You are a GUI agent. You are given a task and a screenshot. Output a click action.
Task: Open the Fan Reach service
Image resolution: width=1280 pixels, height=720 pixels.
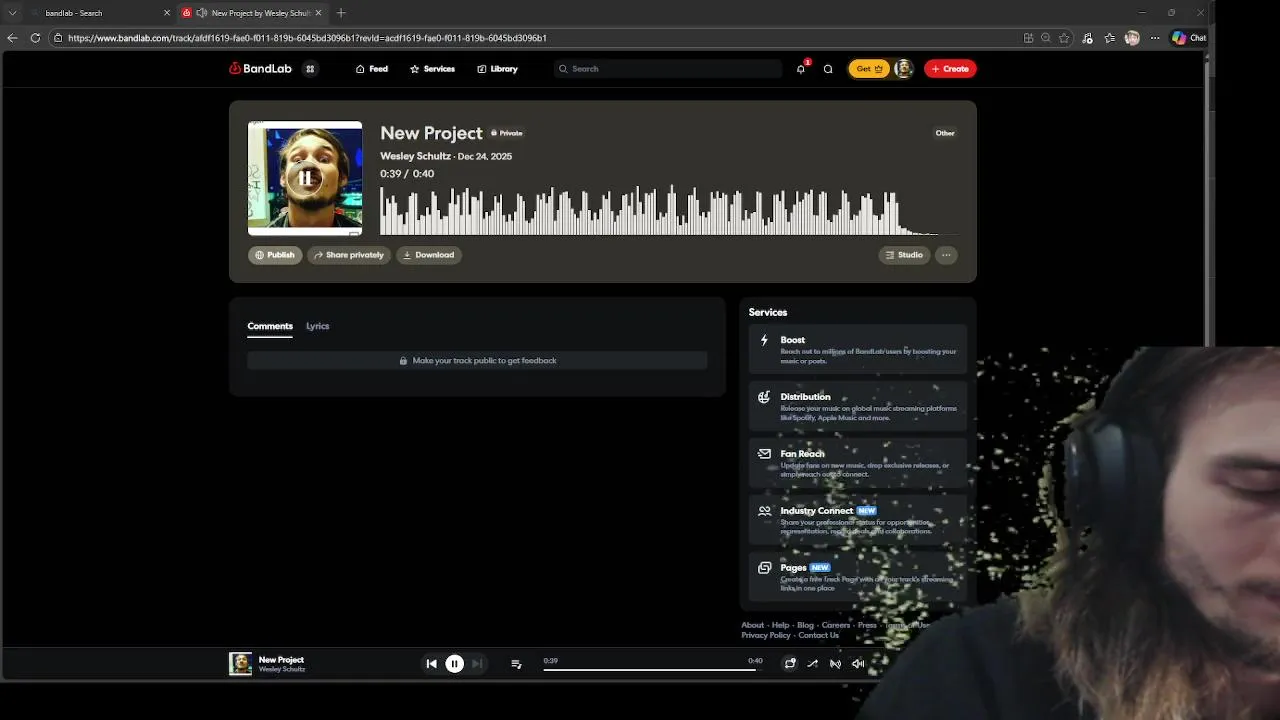(x=858, y=463)
